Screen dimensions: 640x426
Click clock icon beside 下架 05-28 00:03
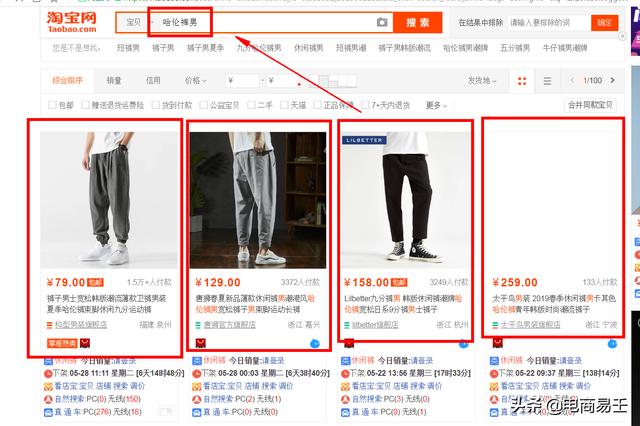click(x=197, y=373)
